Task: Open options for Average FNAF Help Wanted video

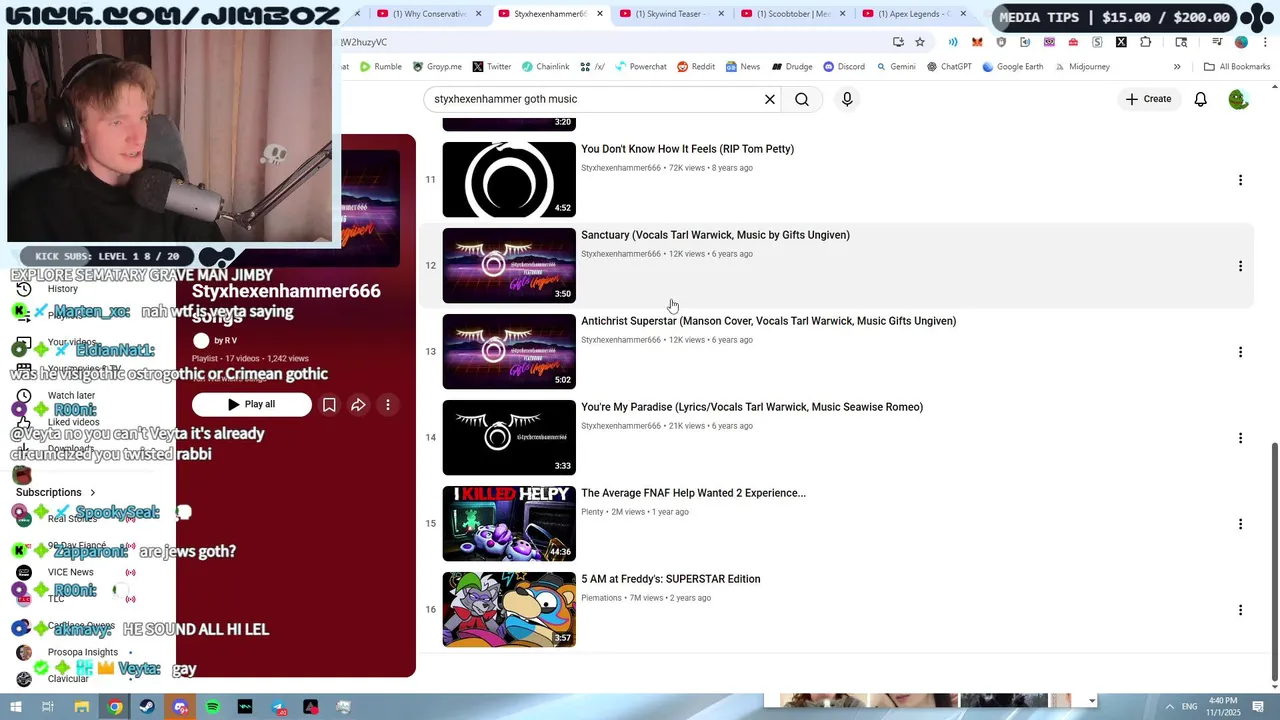Action: pos(1240,524)
